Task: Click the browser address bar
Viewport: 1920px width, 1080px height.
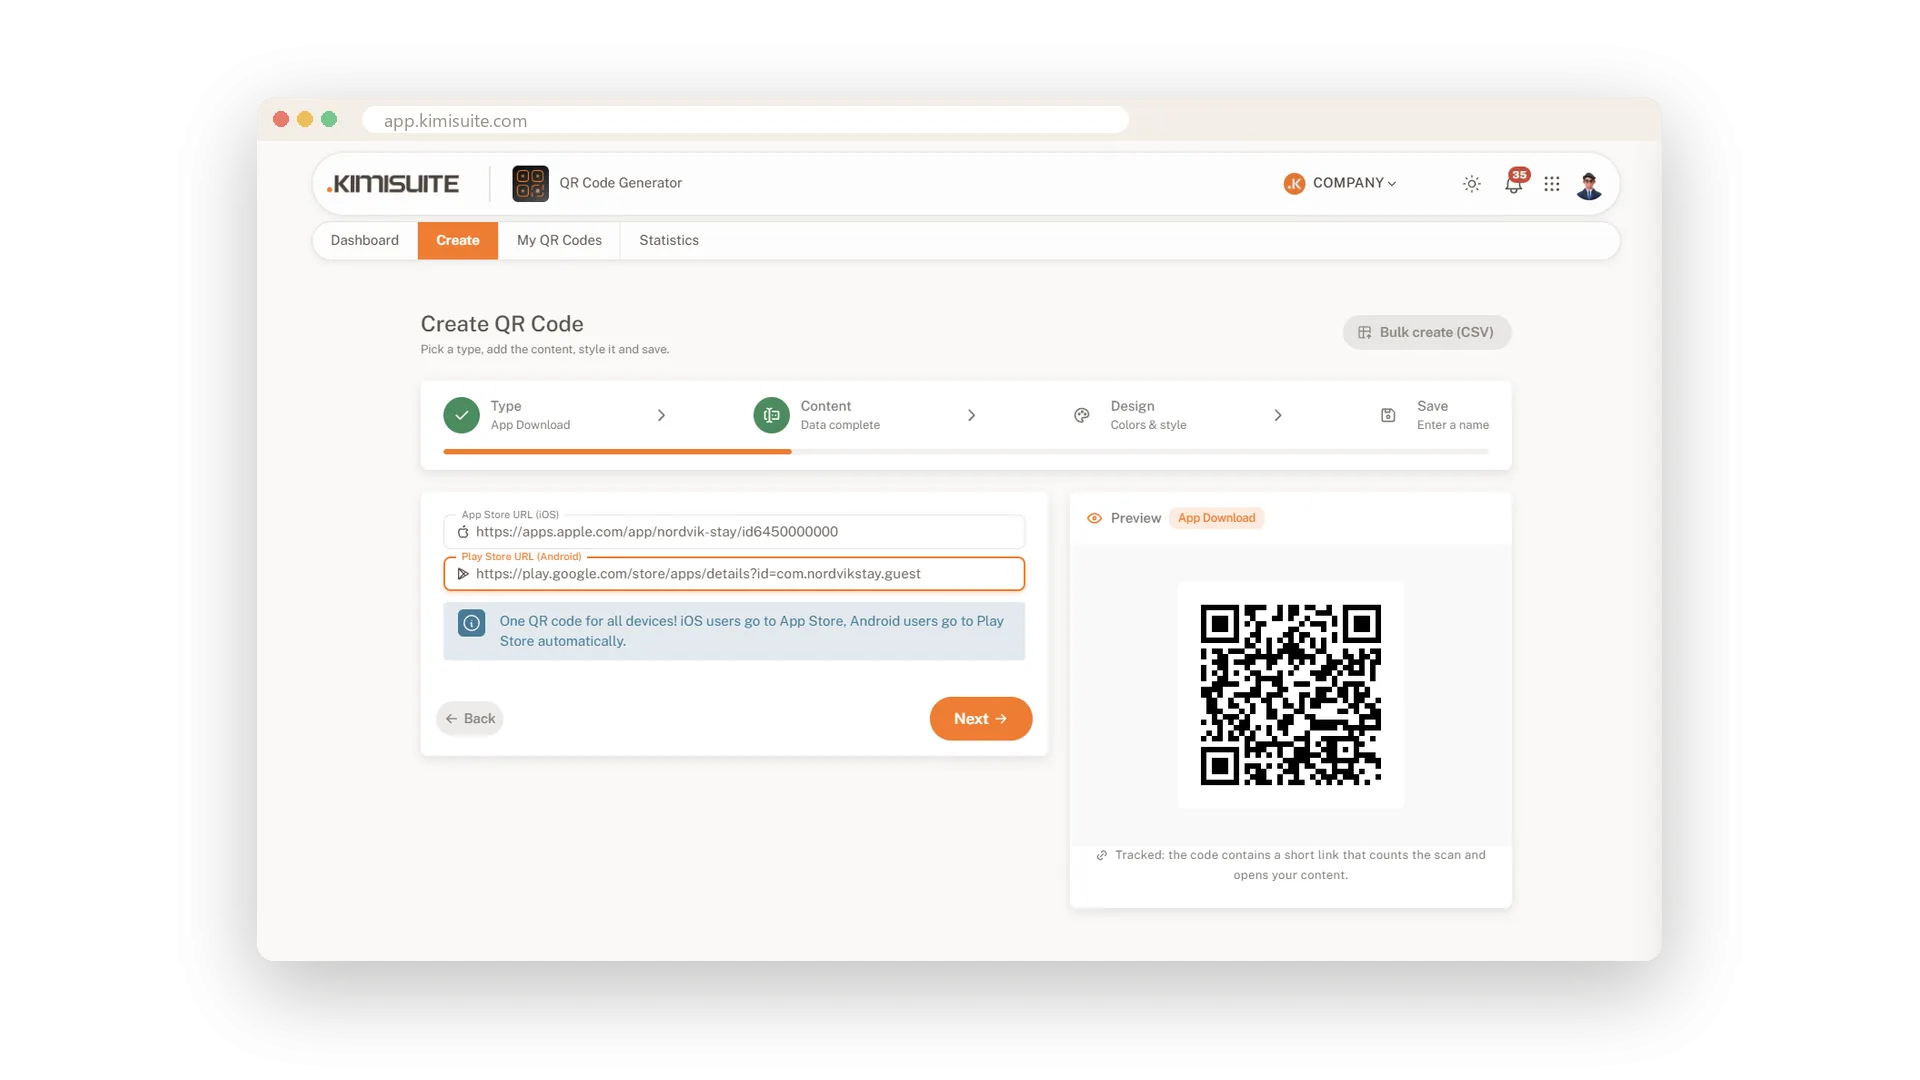Action: click(x=745, y=121)
